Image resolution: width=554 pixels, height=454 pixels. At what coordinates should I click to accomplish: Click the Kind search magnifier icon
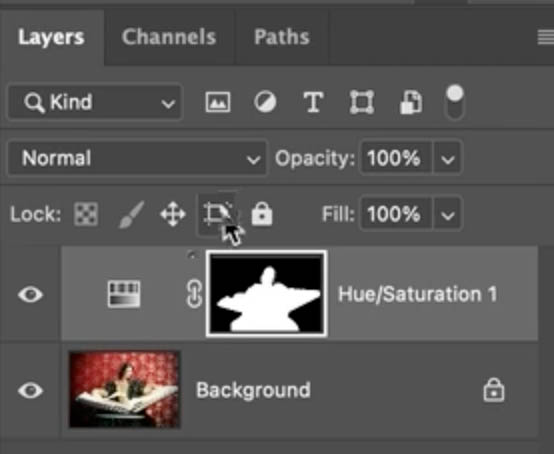coord(34,103)
